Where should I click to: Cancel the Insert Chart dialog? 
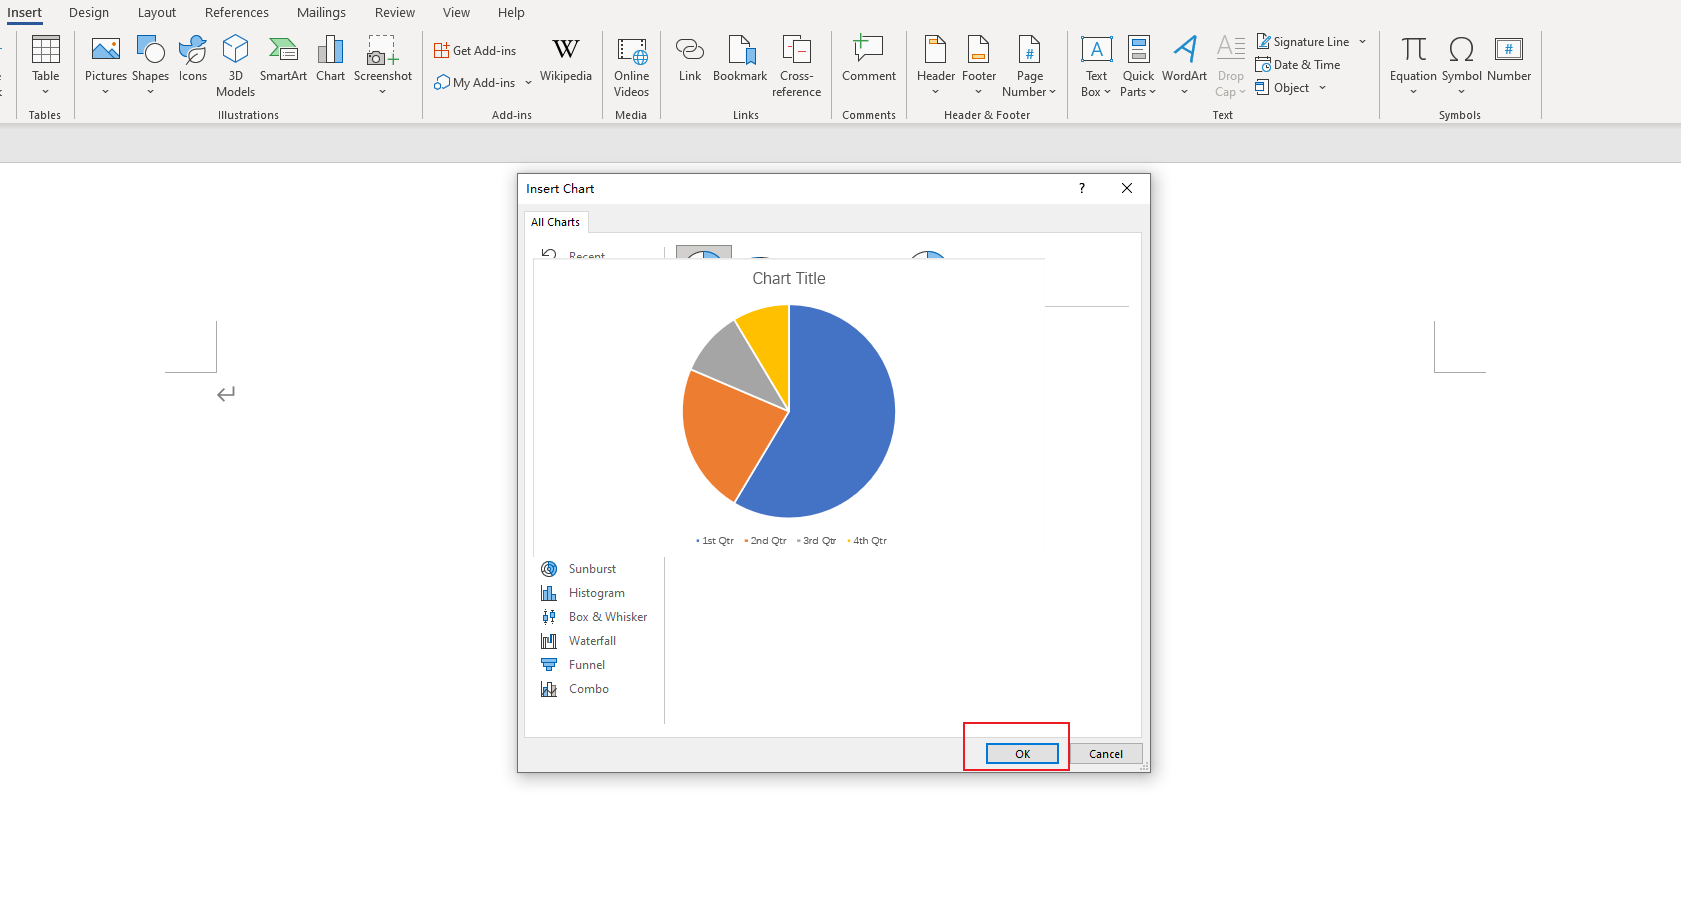coord(1106,754)
